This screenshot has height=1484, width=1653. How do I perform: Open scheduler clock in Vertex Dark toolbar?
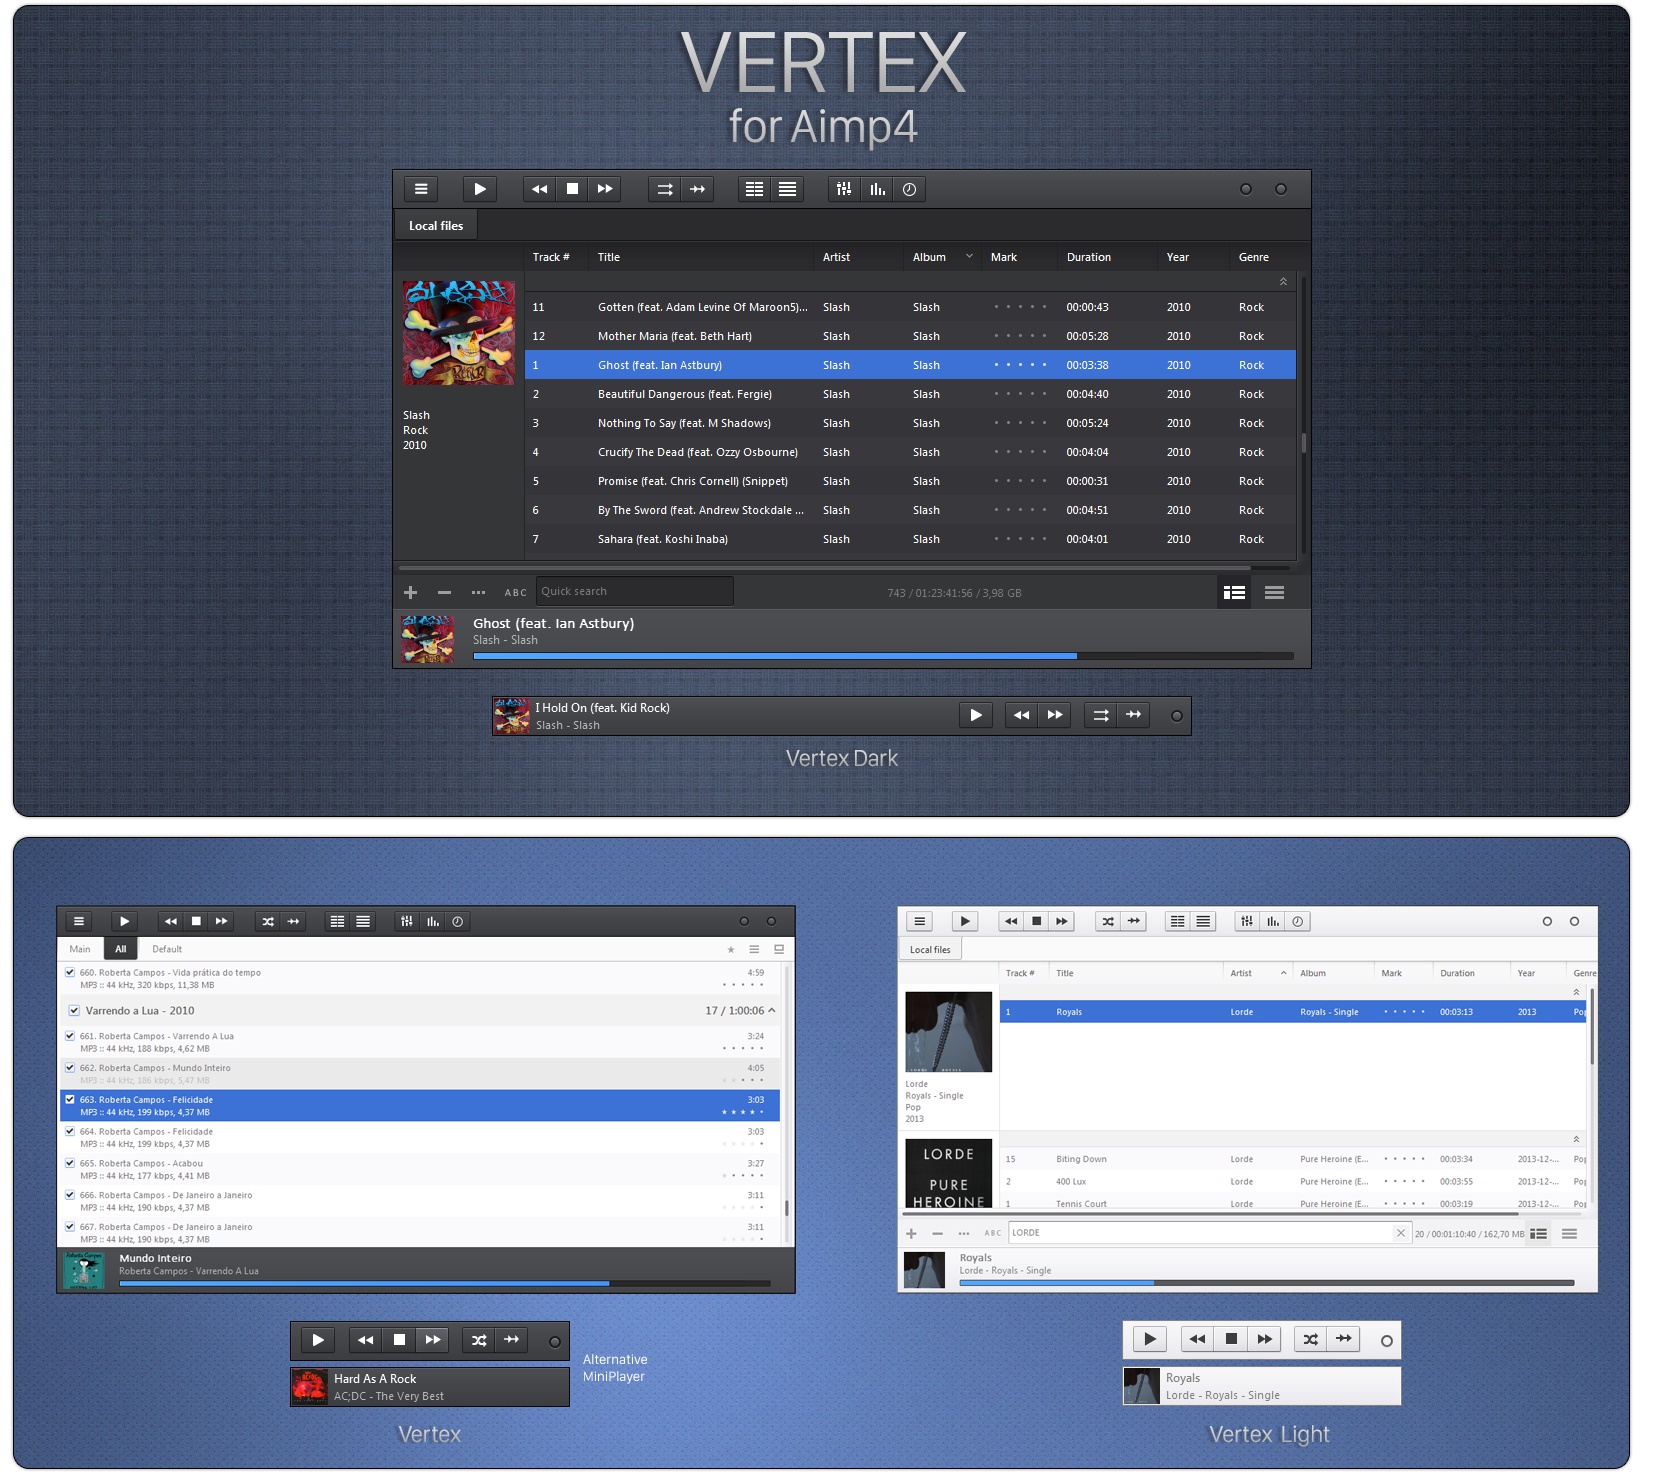click(x=909, y=189)
